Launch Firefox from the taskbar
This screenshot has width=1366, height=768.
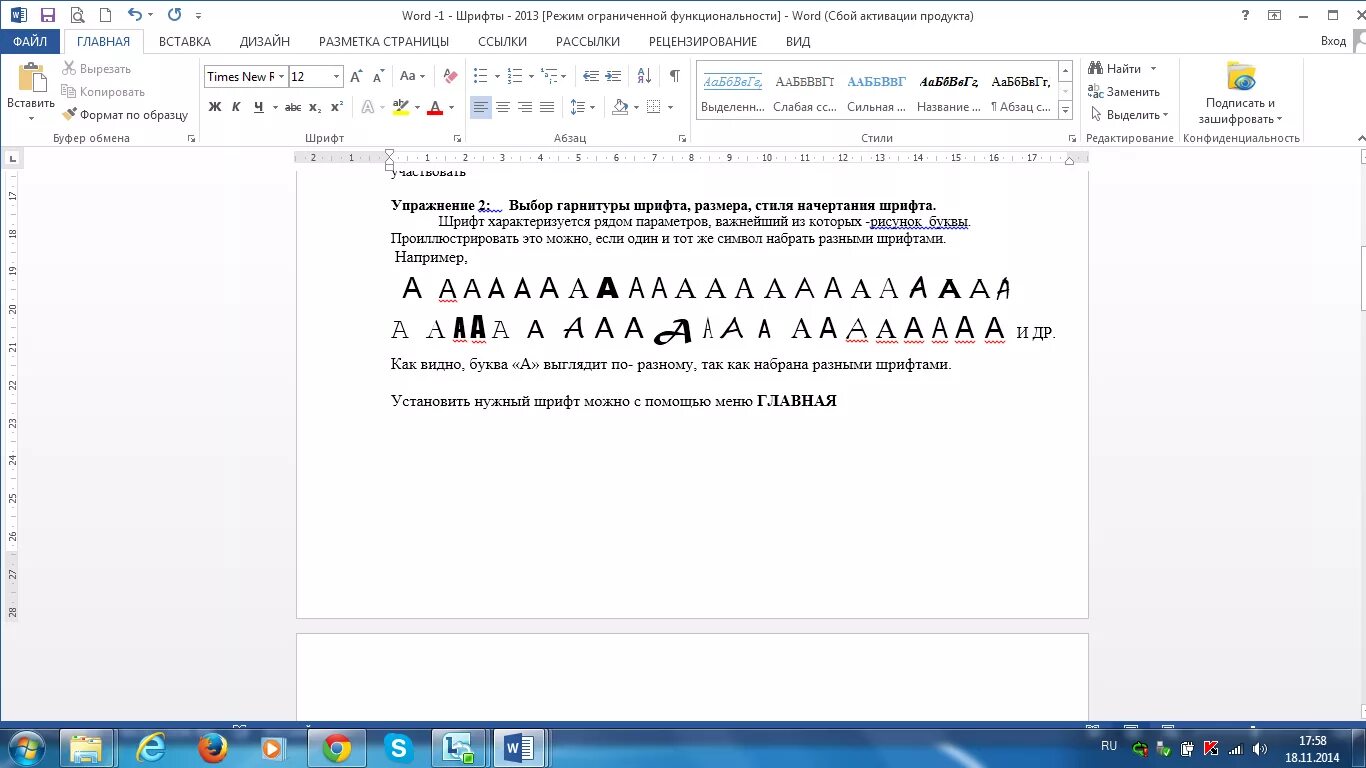(212, 748)
